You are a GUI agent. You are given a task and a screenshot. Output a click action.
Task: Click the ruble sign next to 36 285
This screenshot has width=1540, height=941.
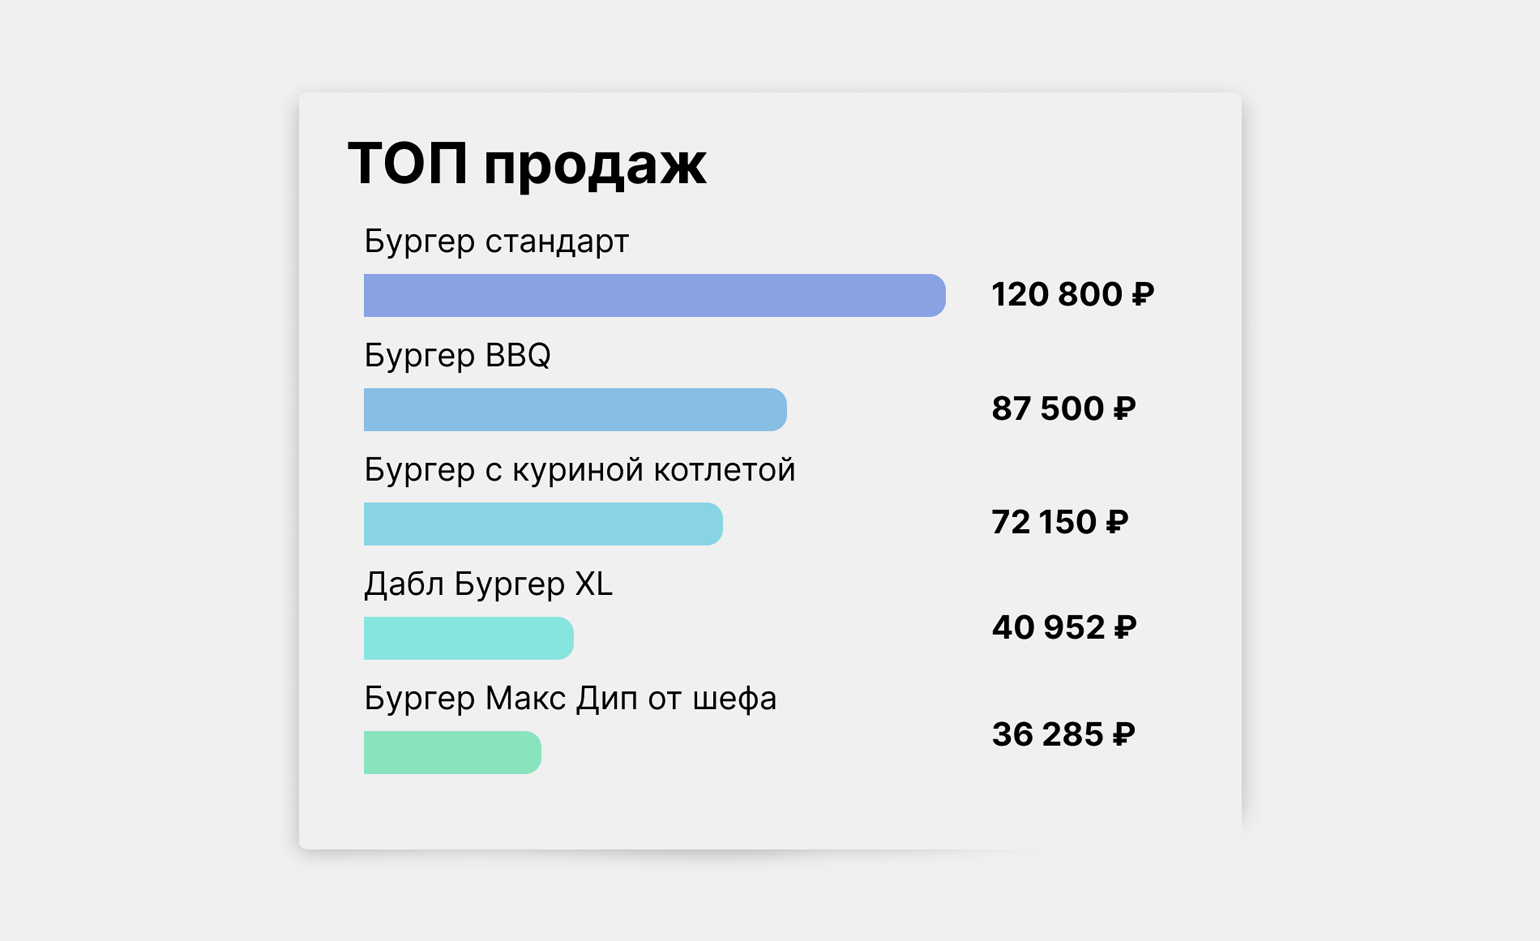pos(1124,734)
